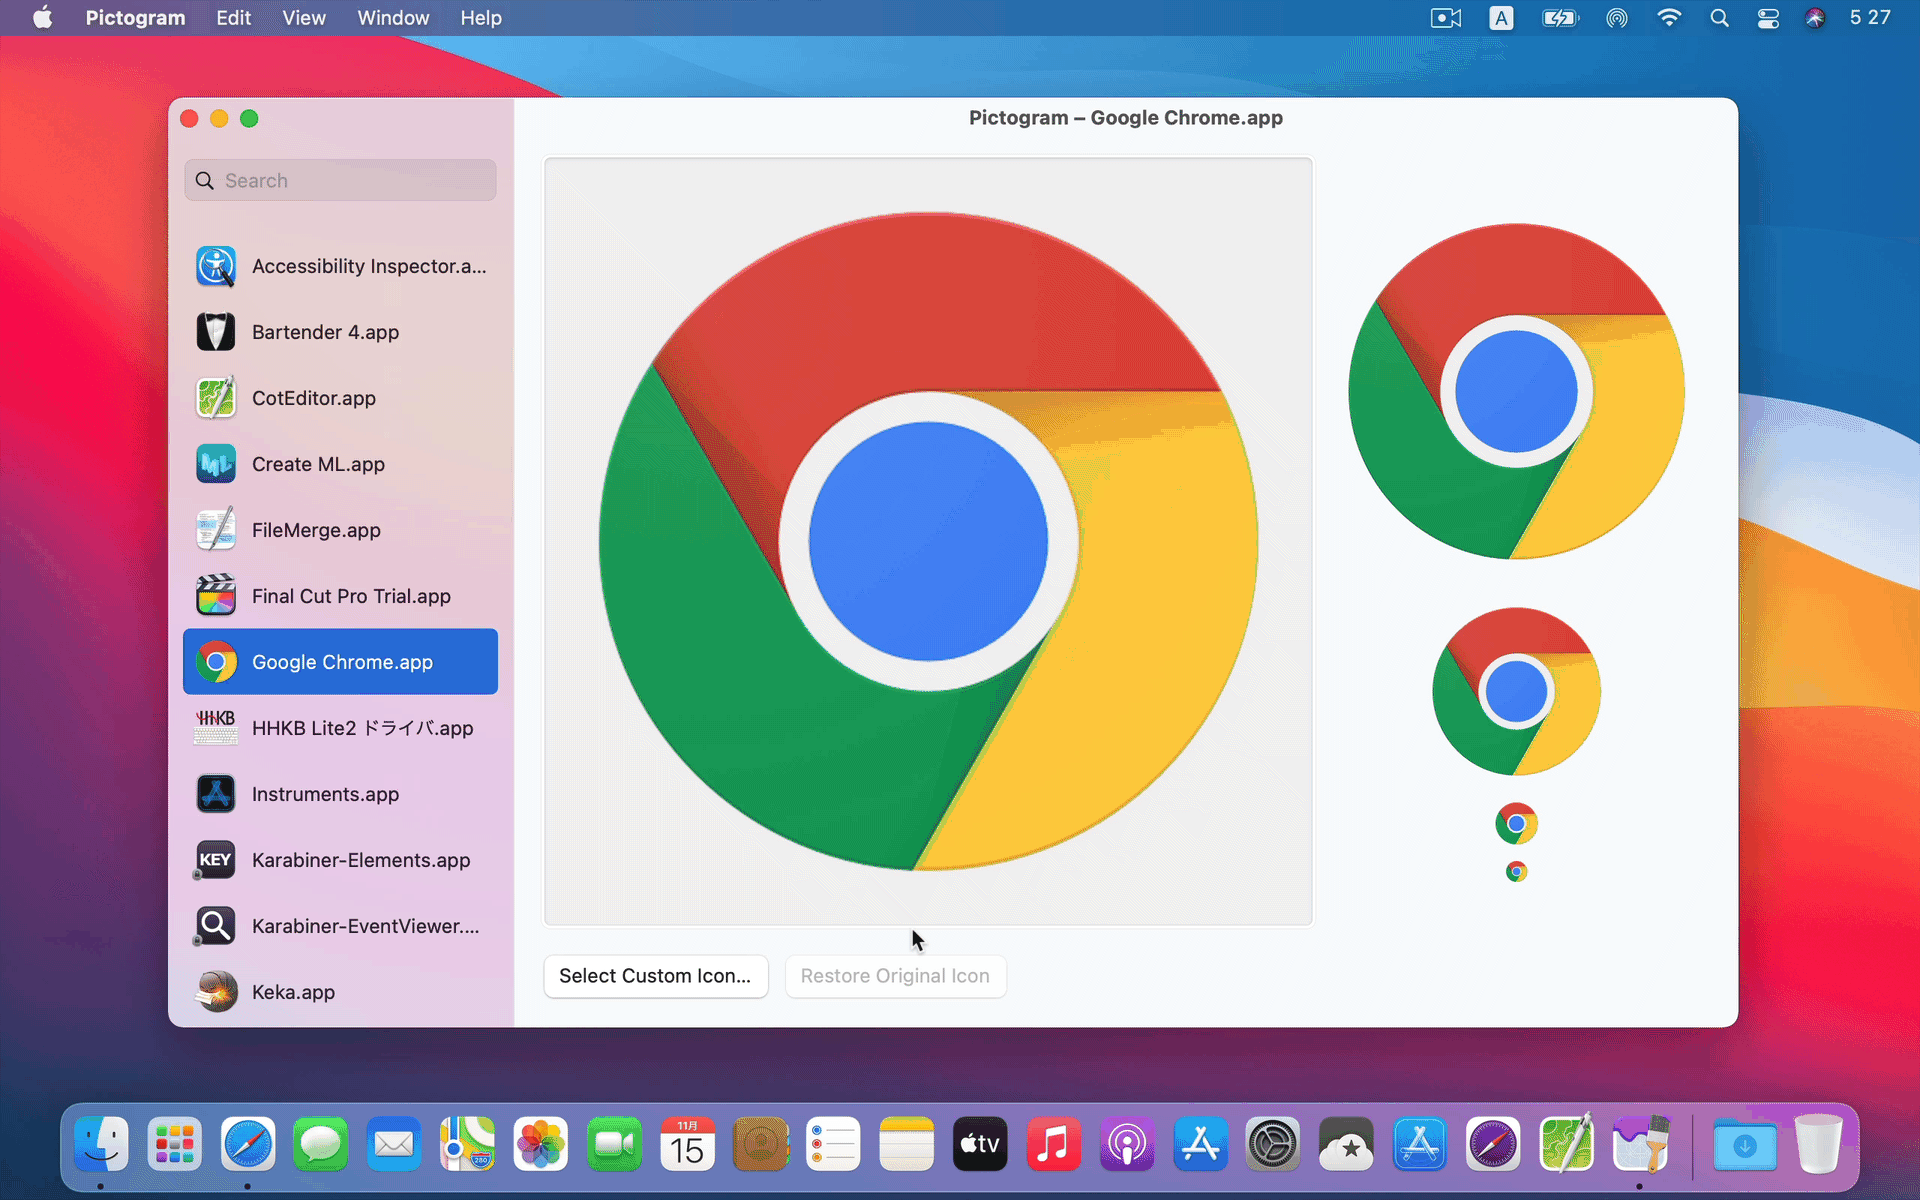This screenshot has width=1920, height=1200.
Task: Open Karabiner-EventViewer app entry
Action: tap(340, 925)
